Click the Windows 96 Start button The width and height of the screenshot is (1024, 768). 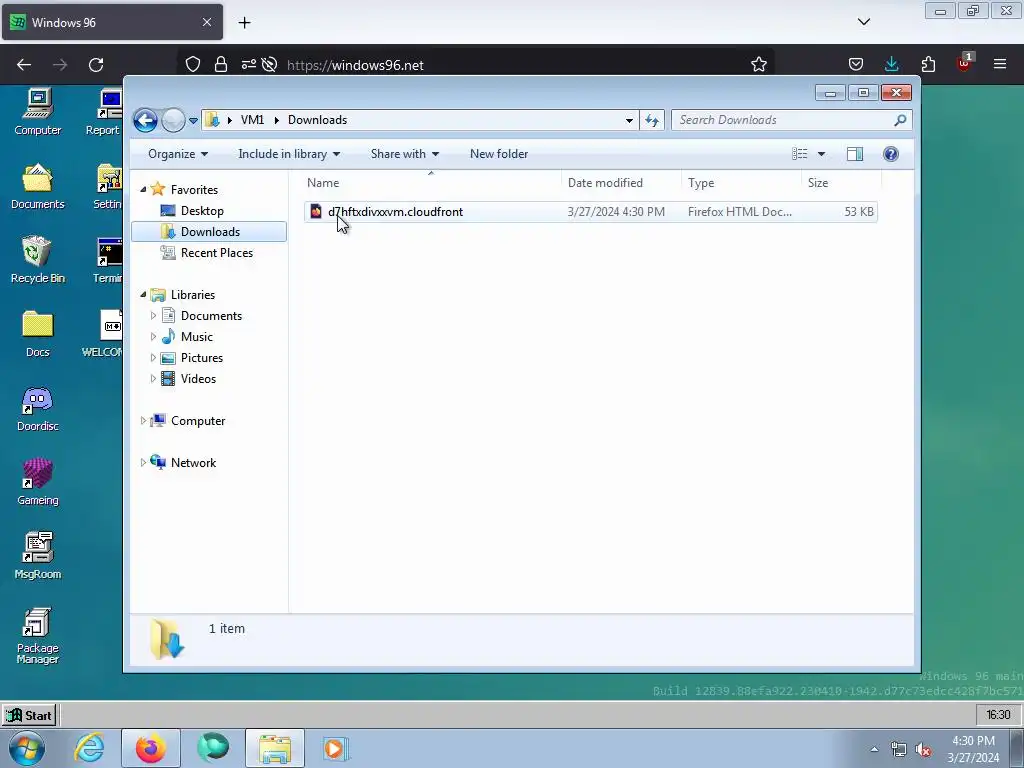[29, 715]
